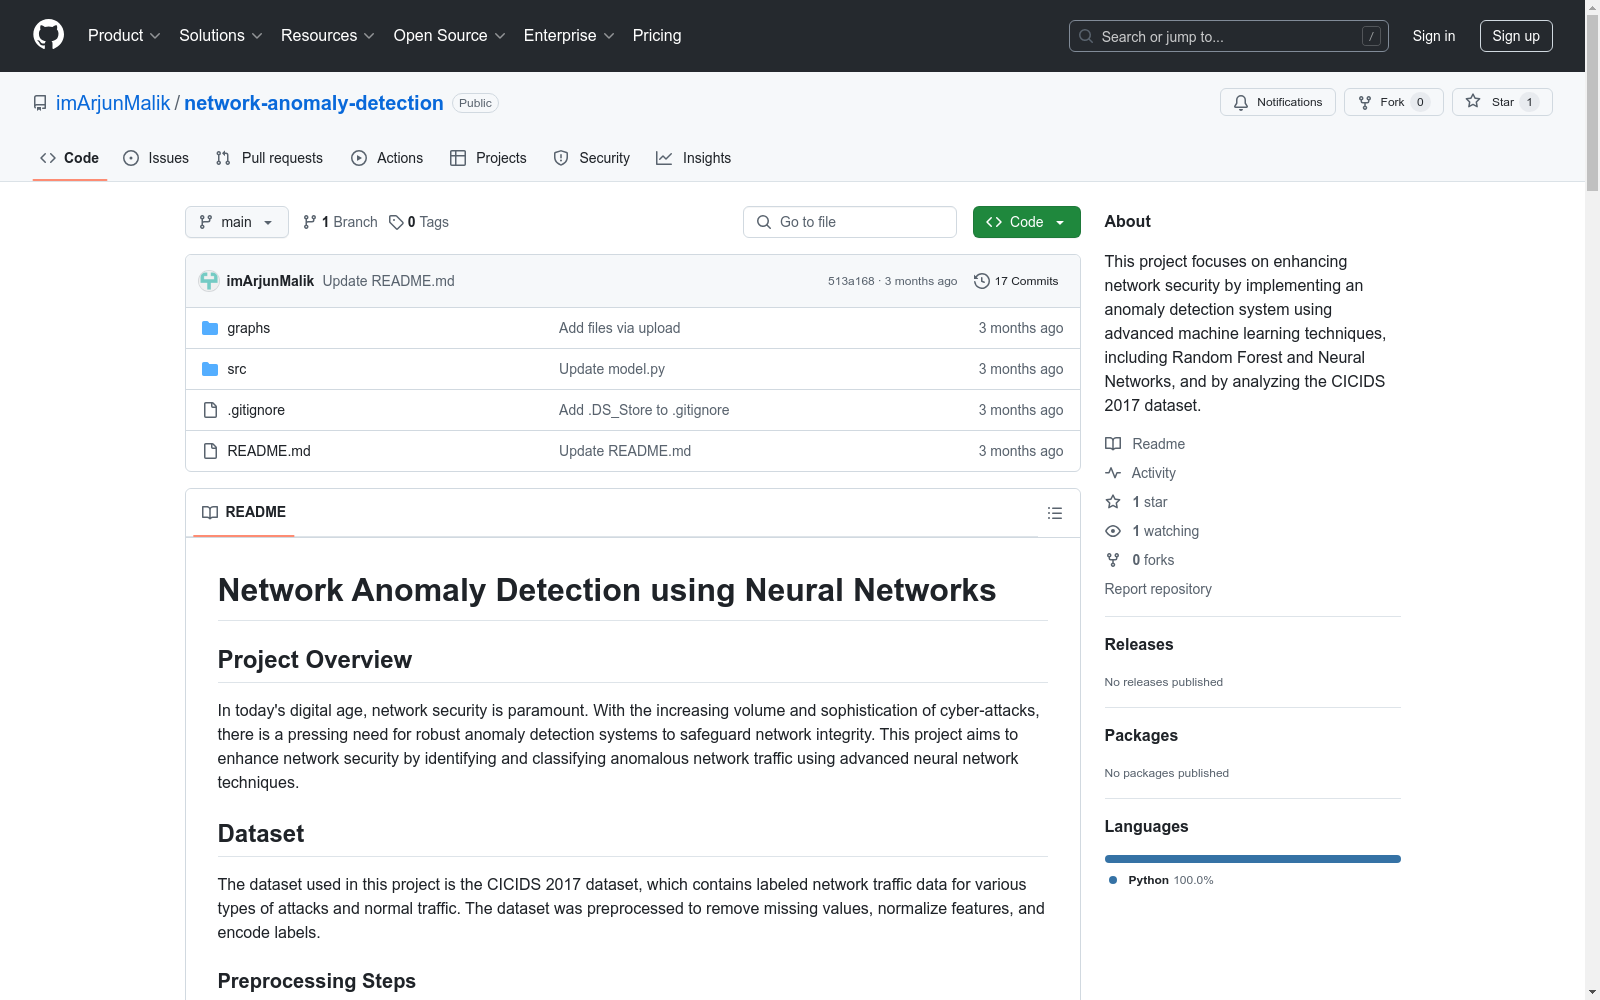Viewport: 1600px width, 1000px height.
Task: Open 'Add files via upload' commit message
Action: [x=620, y=328]
